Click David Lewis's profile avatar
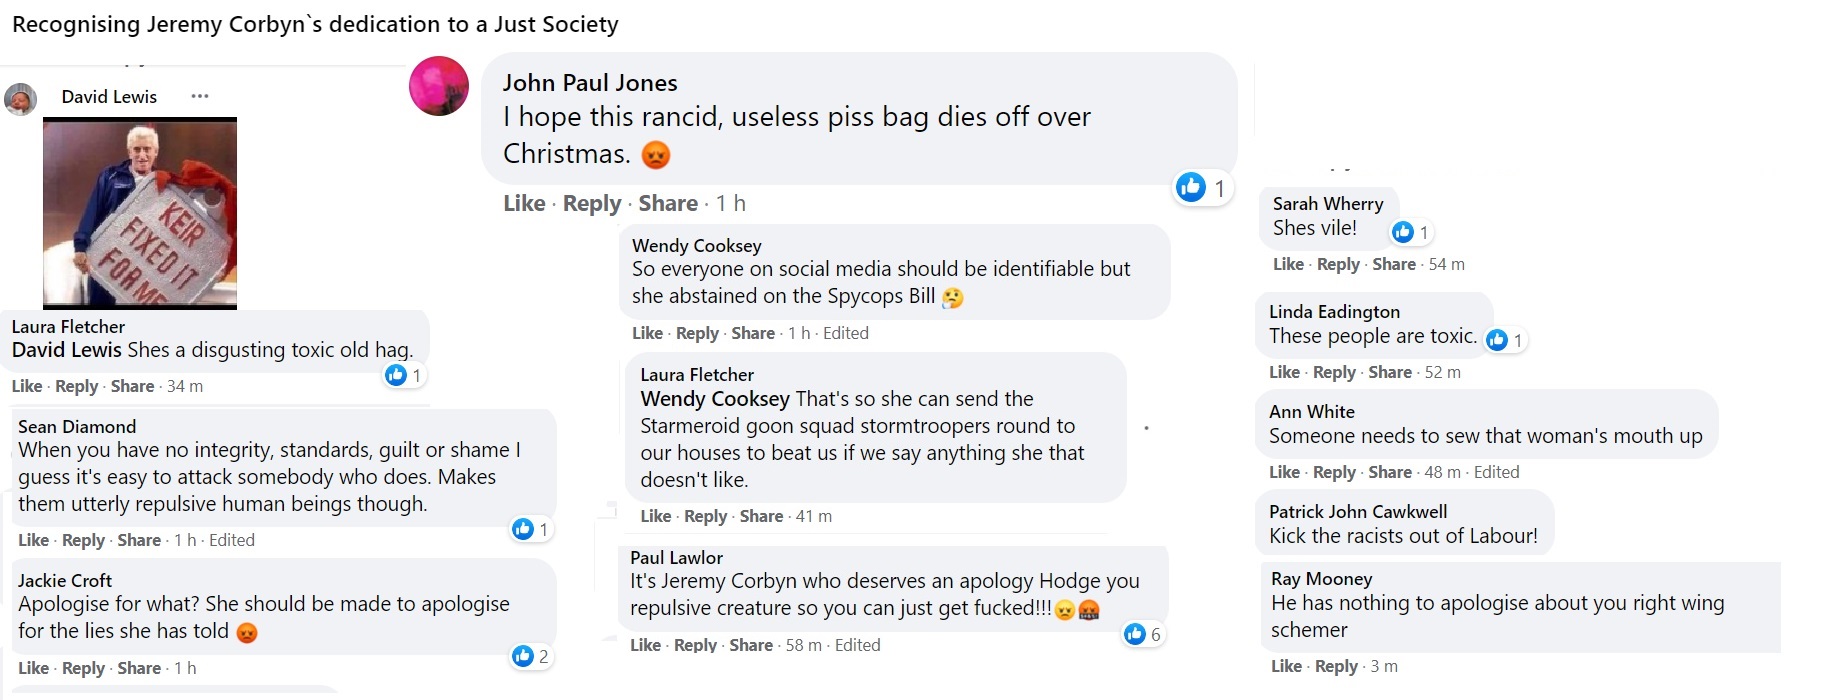Viewport: 1837px width, 700px height. click(x=20, y=99)
